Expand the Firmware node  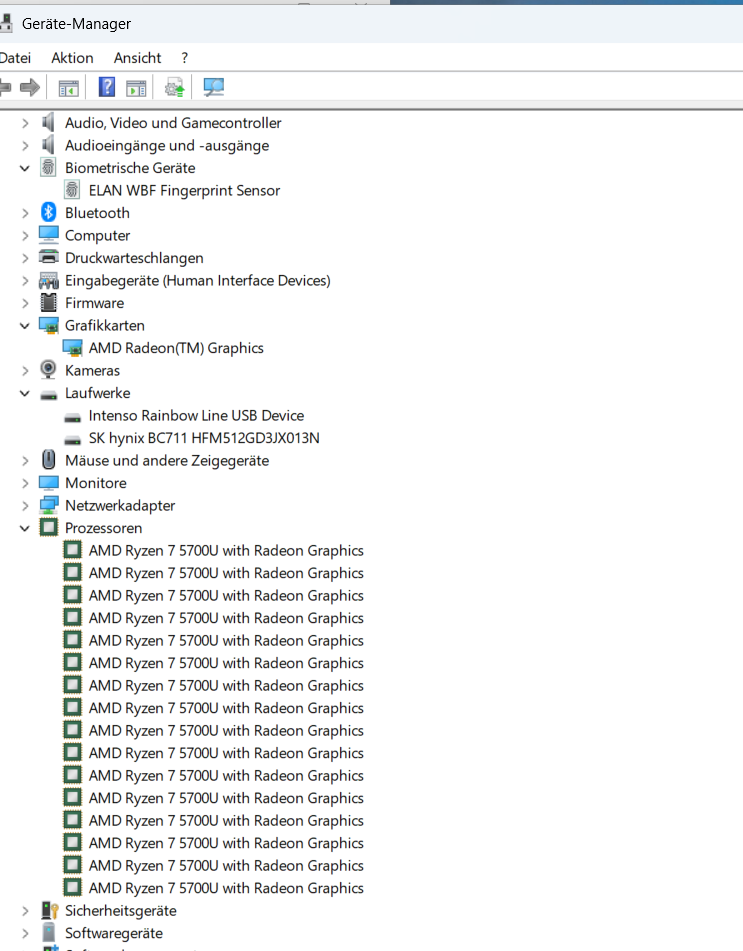[25, 303]
